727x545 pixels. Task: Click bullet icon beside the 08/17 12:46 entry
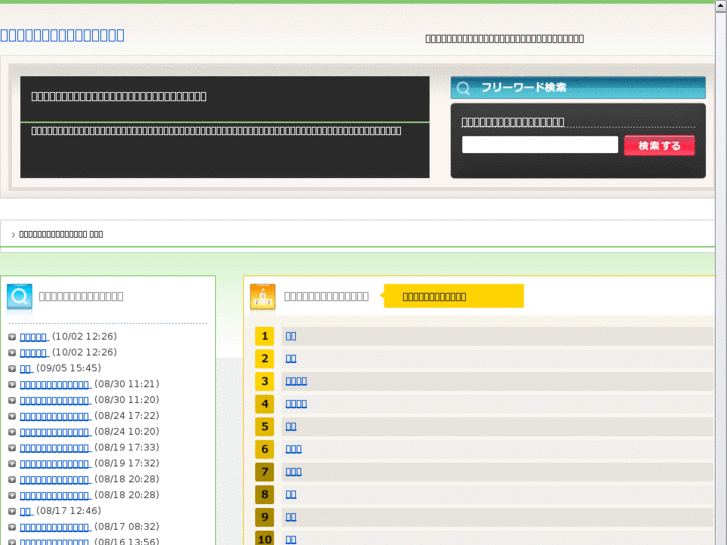[x=12, y=512]
